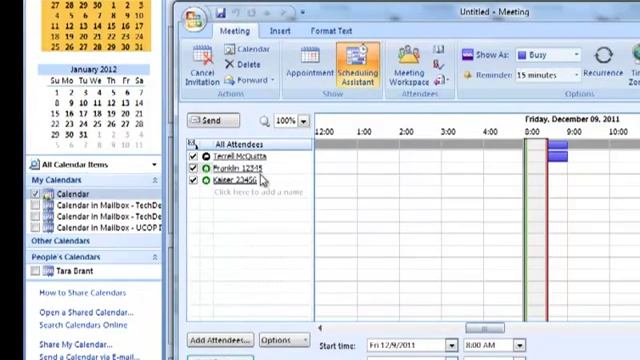This screenshot has height=360, width=640.
Task: Uncheck the Calendar checkbox under My Calendars
Action: pos(35,194)
